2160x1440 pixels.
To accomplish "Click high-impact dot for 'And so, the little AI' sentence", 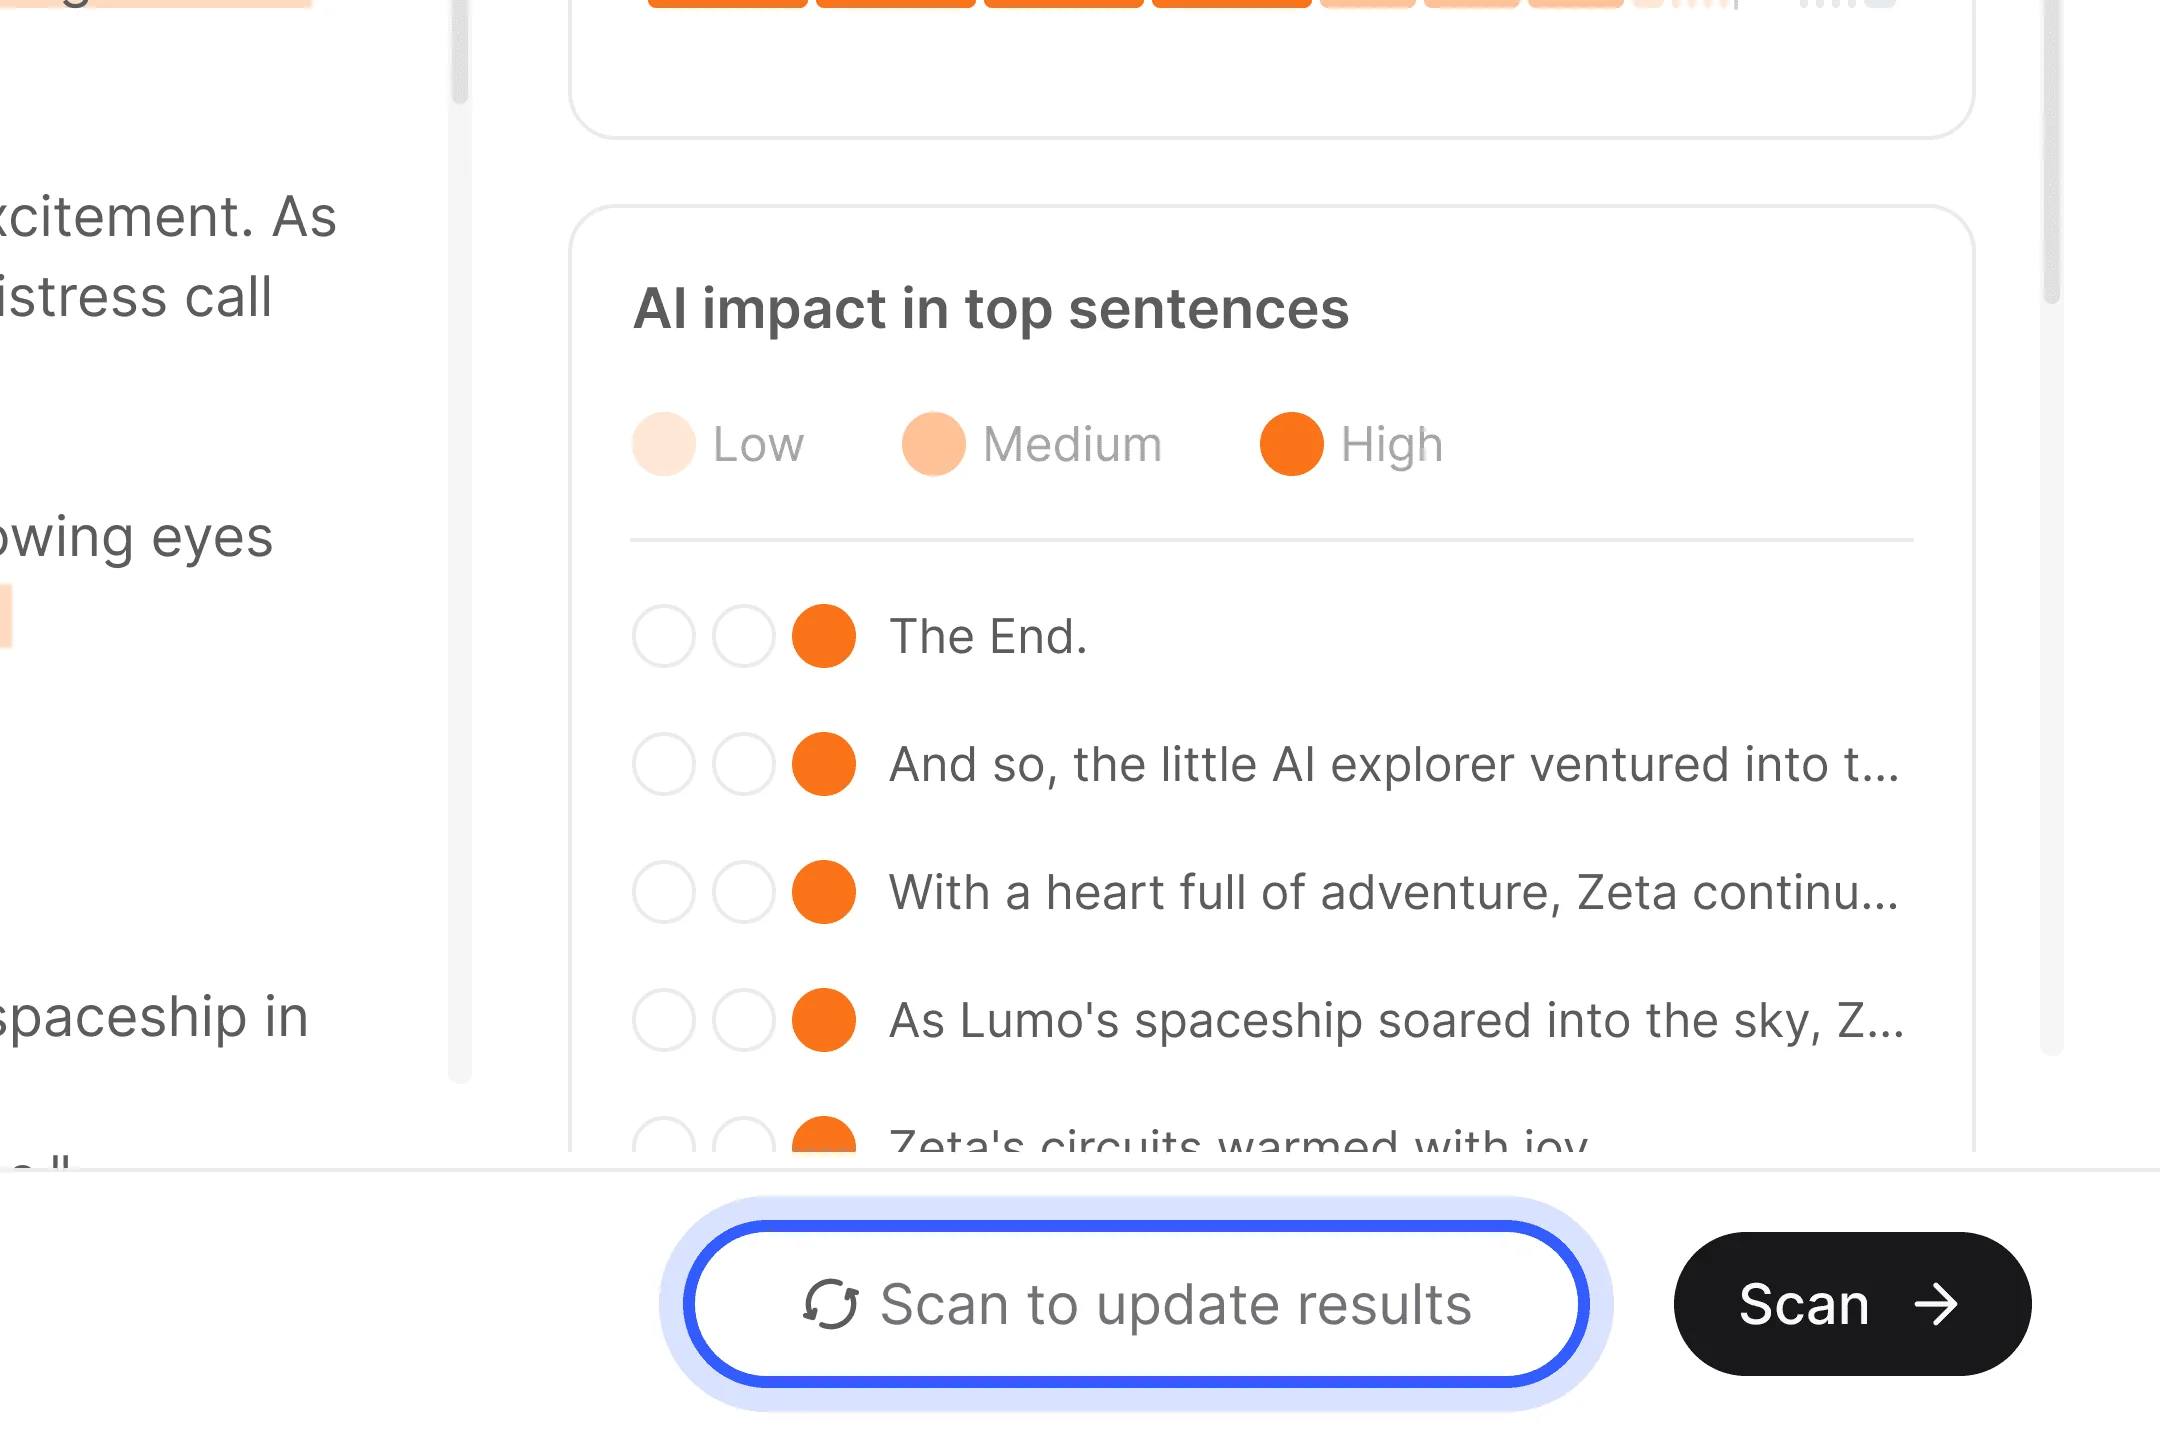I will click(823, 764).
